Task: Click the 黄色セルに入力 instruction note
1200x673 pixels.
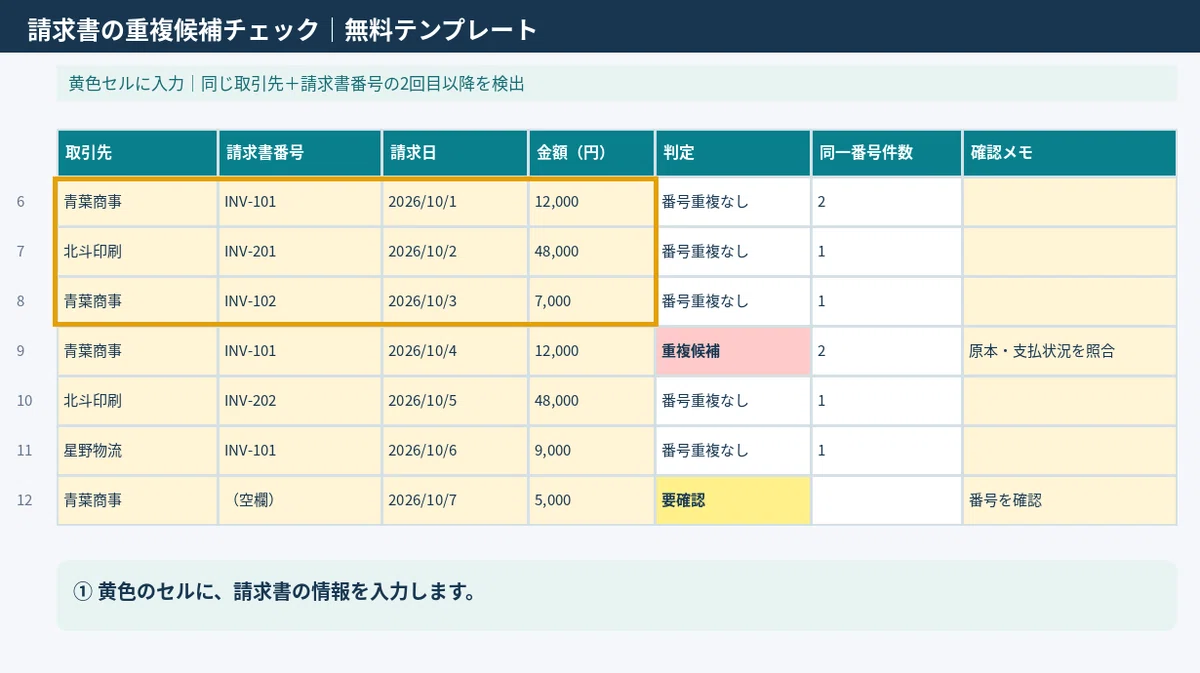Action: (616, 84)
